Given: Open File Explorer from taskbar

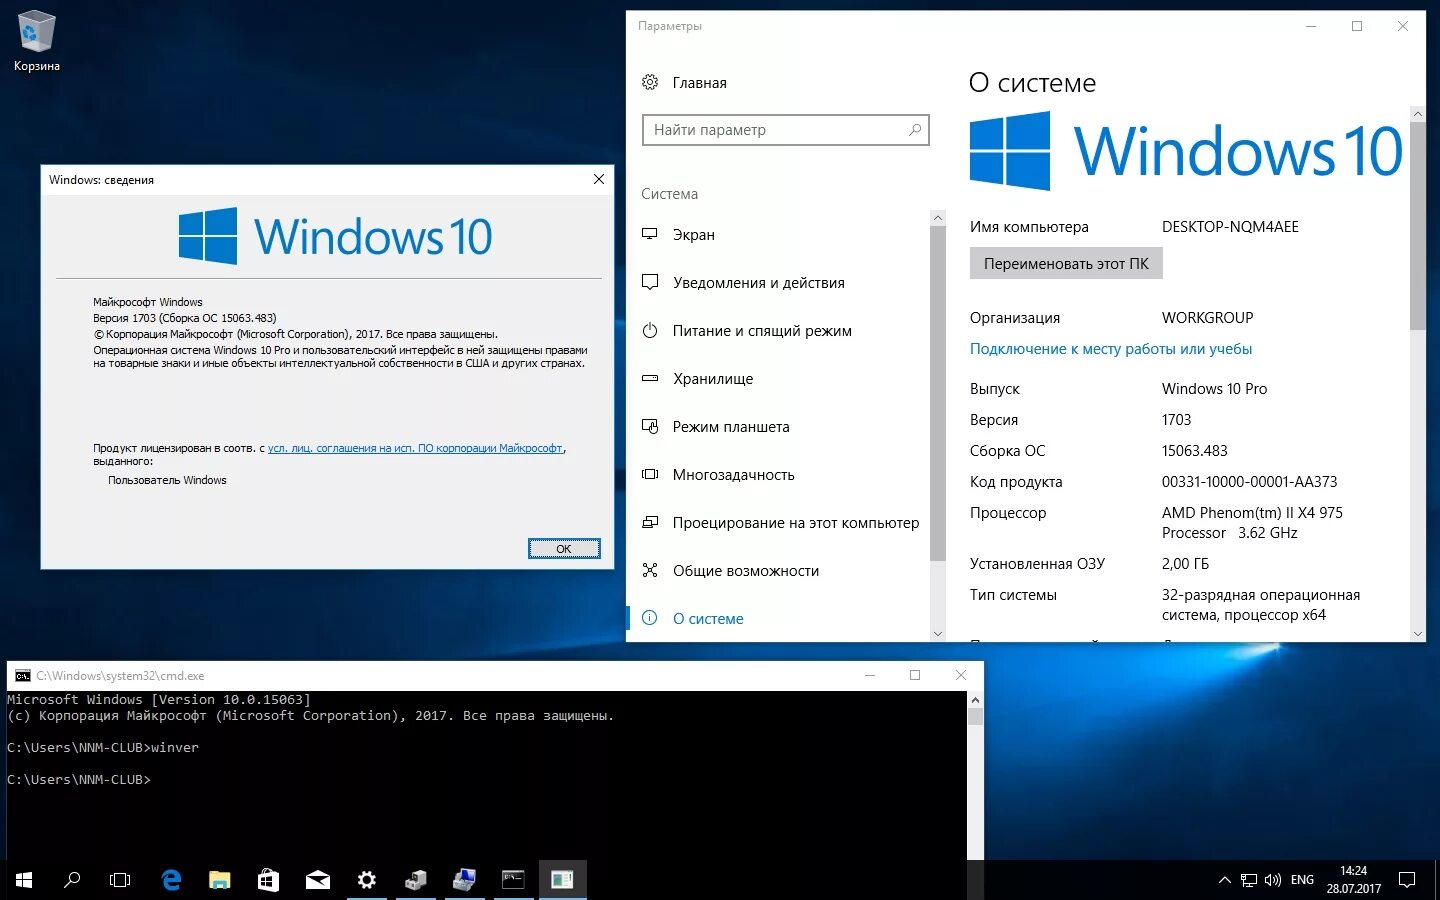Looking at the screenshot, I should click(219, 880).
